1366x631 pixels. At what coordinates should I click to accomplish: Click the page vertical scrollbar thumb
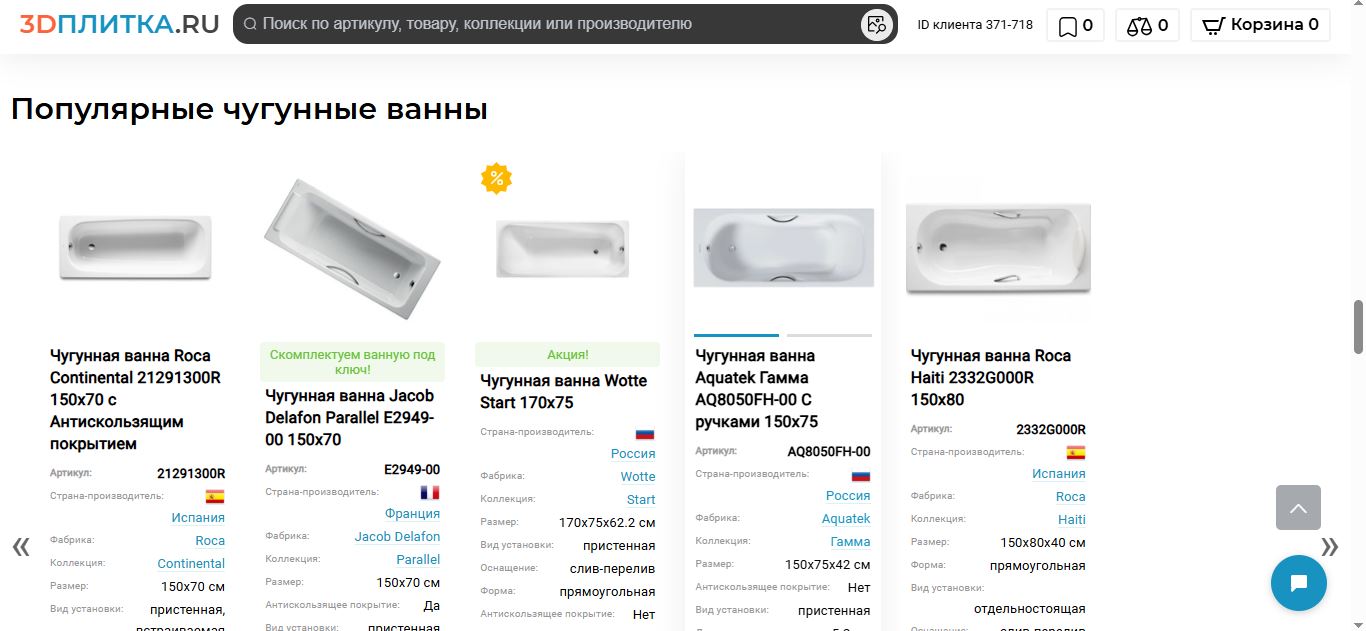pyautogui.click(x=1358, y=326)
